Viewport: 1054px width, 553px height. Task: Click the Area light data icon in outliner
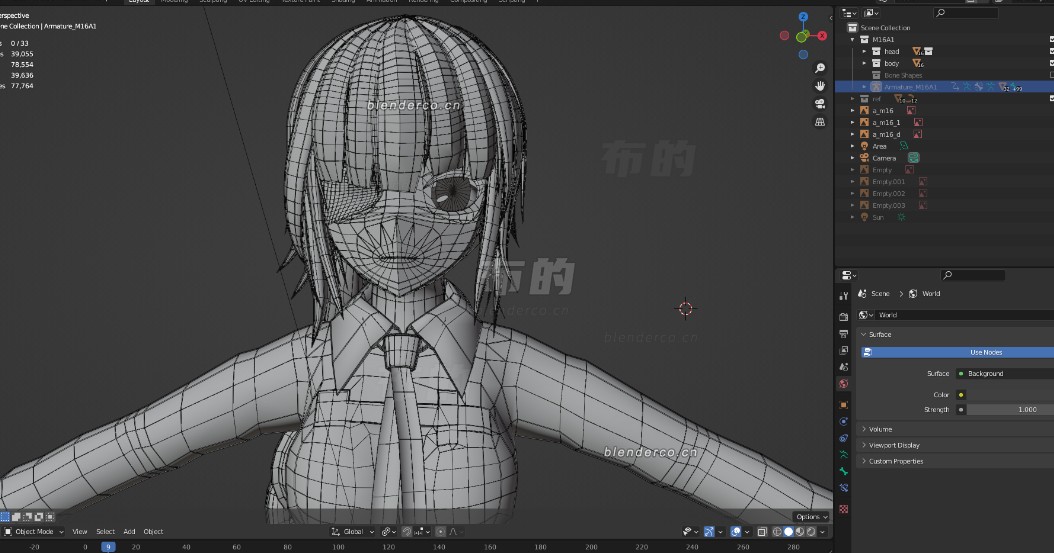(x=904, y=146)
